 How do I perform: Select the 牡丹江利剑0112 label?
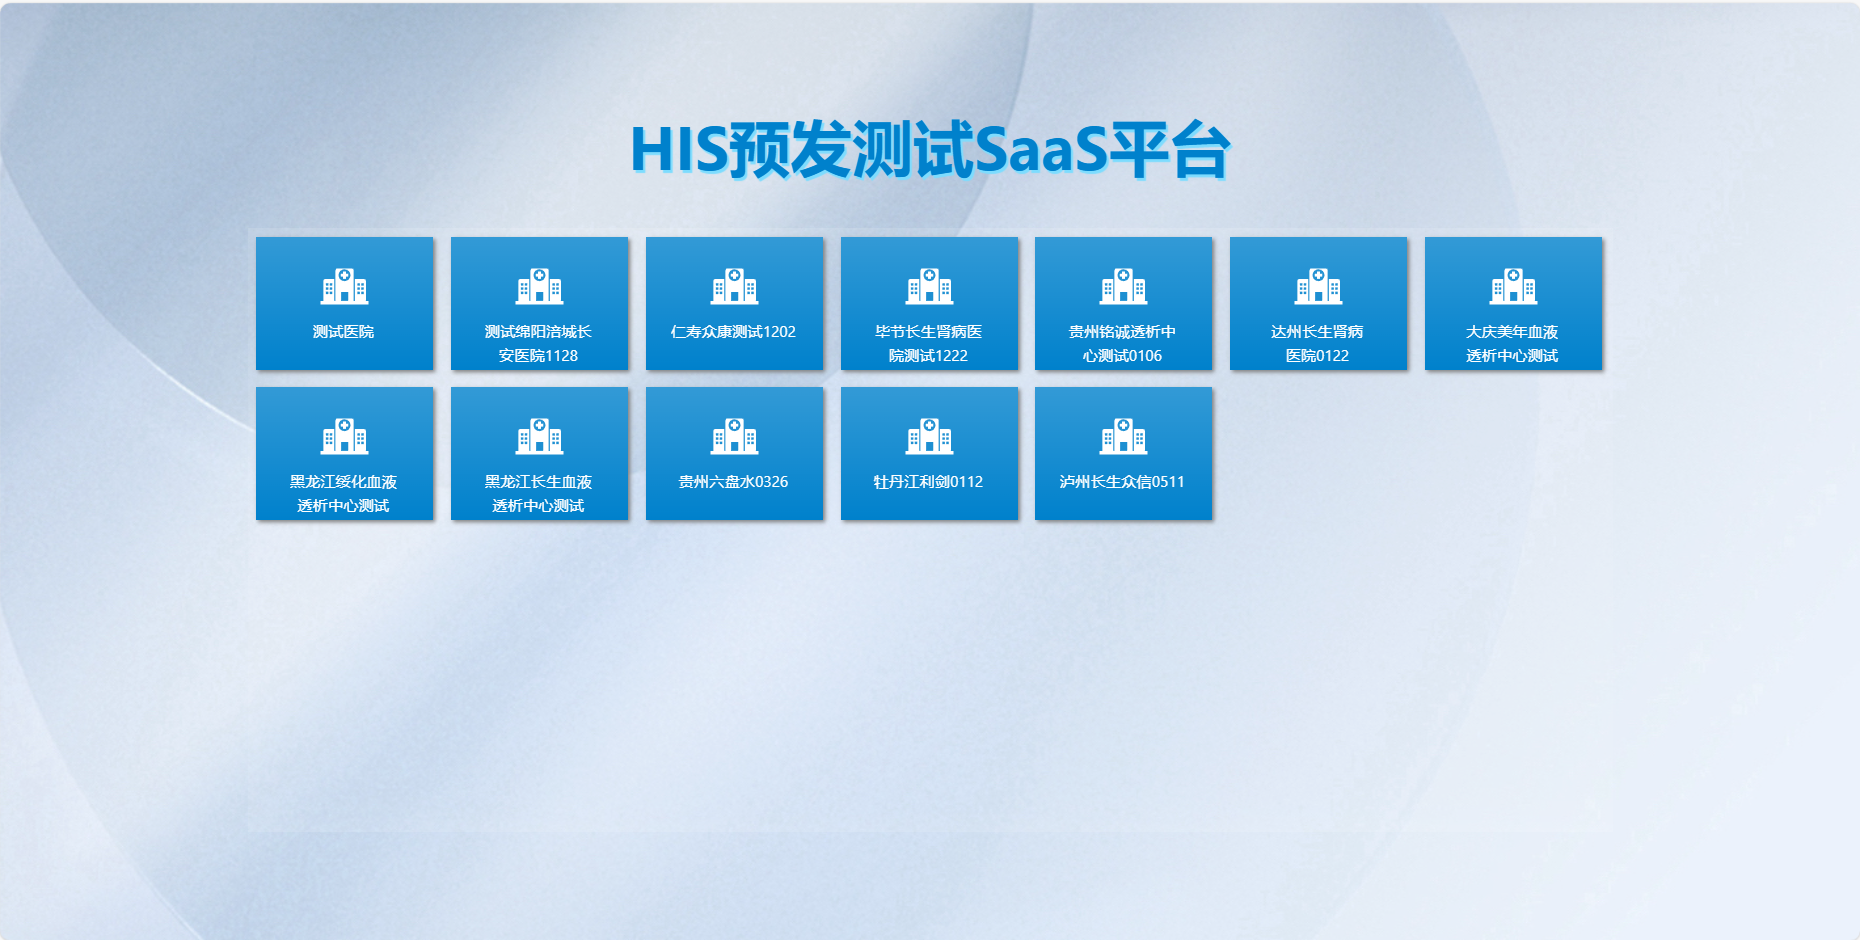coord(929,482)
